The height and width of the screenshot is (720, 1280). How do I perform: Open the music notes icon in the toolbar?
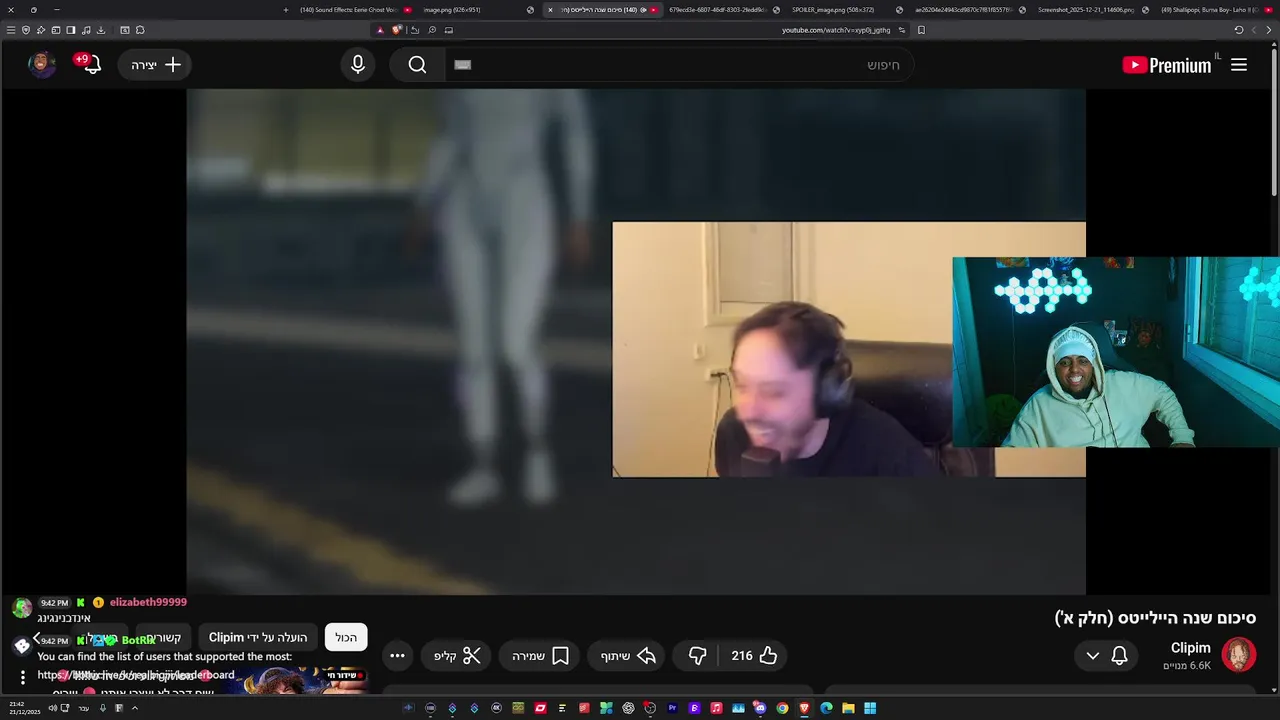click(x=86, y=30)
